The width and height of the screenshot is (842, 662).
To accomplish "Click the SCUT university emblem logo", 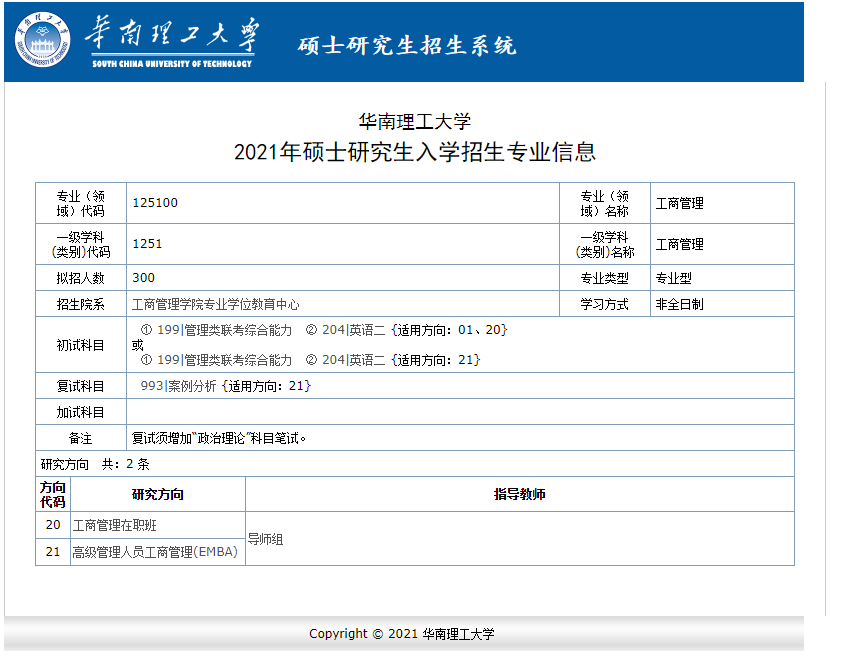I will (42, 39).
